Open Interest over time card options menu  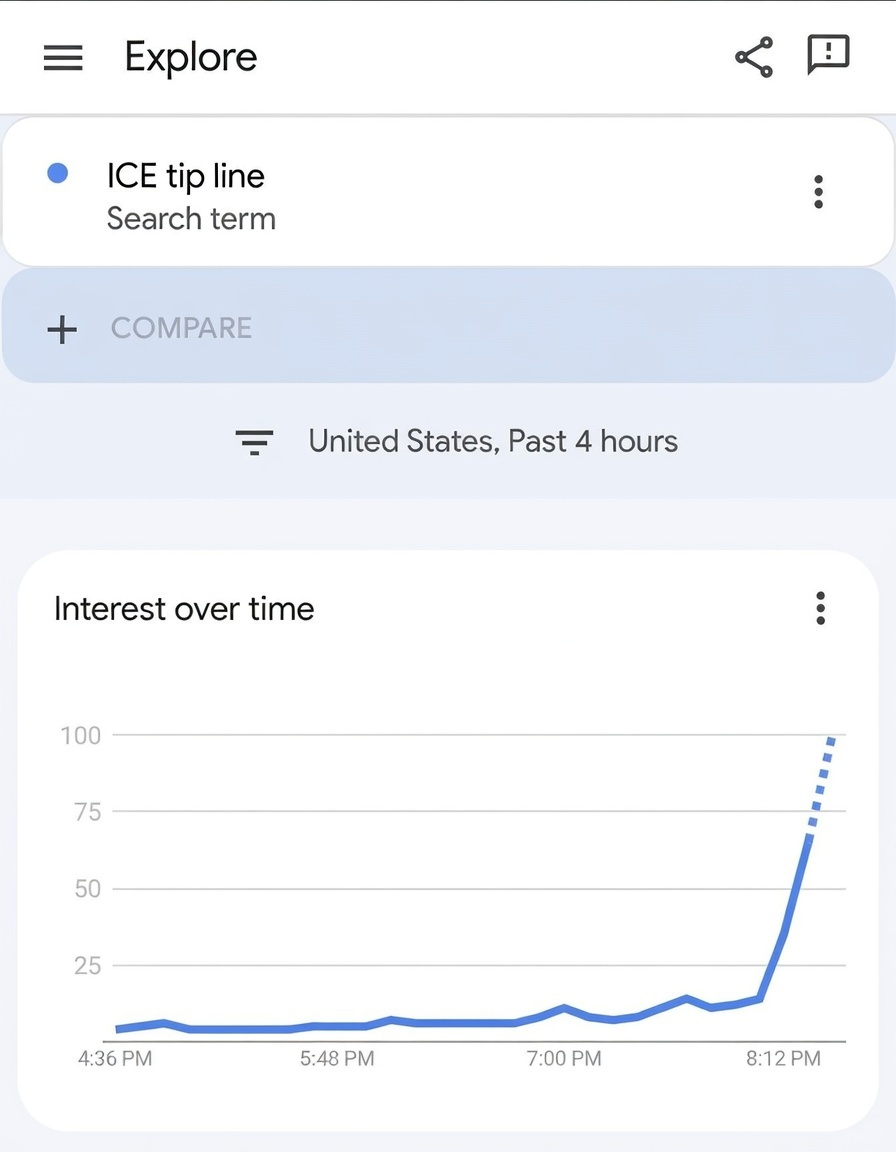pyautogui.click(x=820, y=608)
